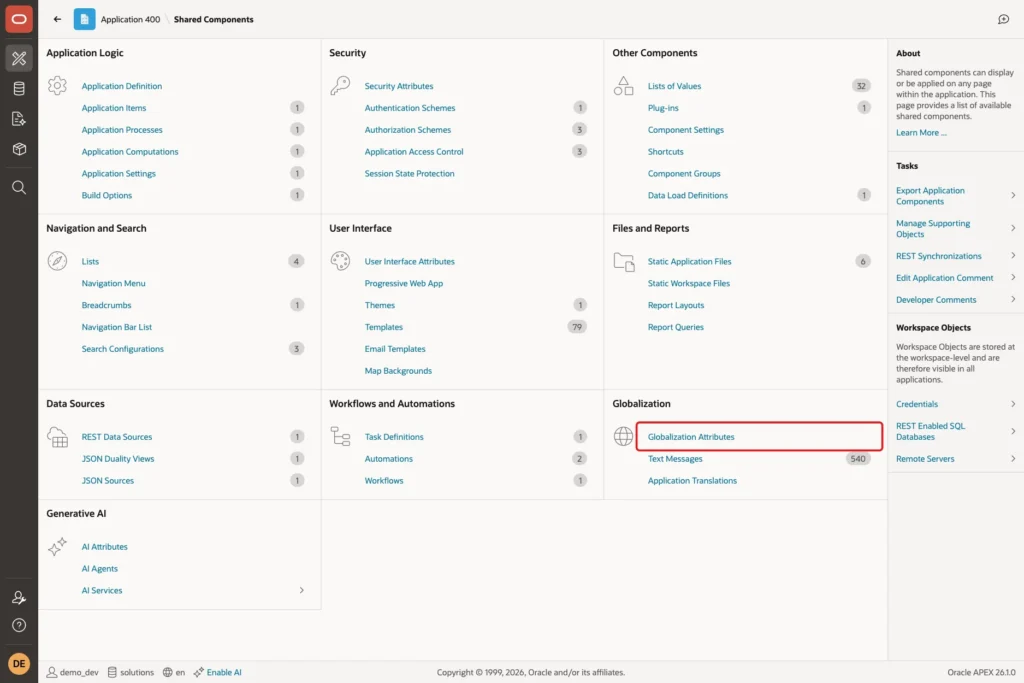Viewport: 1024px width, 683px height.
Task: Open Team Development icon in sidebar
Action: (x=19, y=119)
